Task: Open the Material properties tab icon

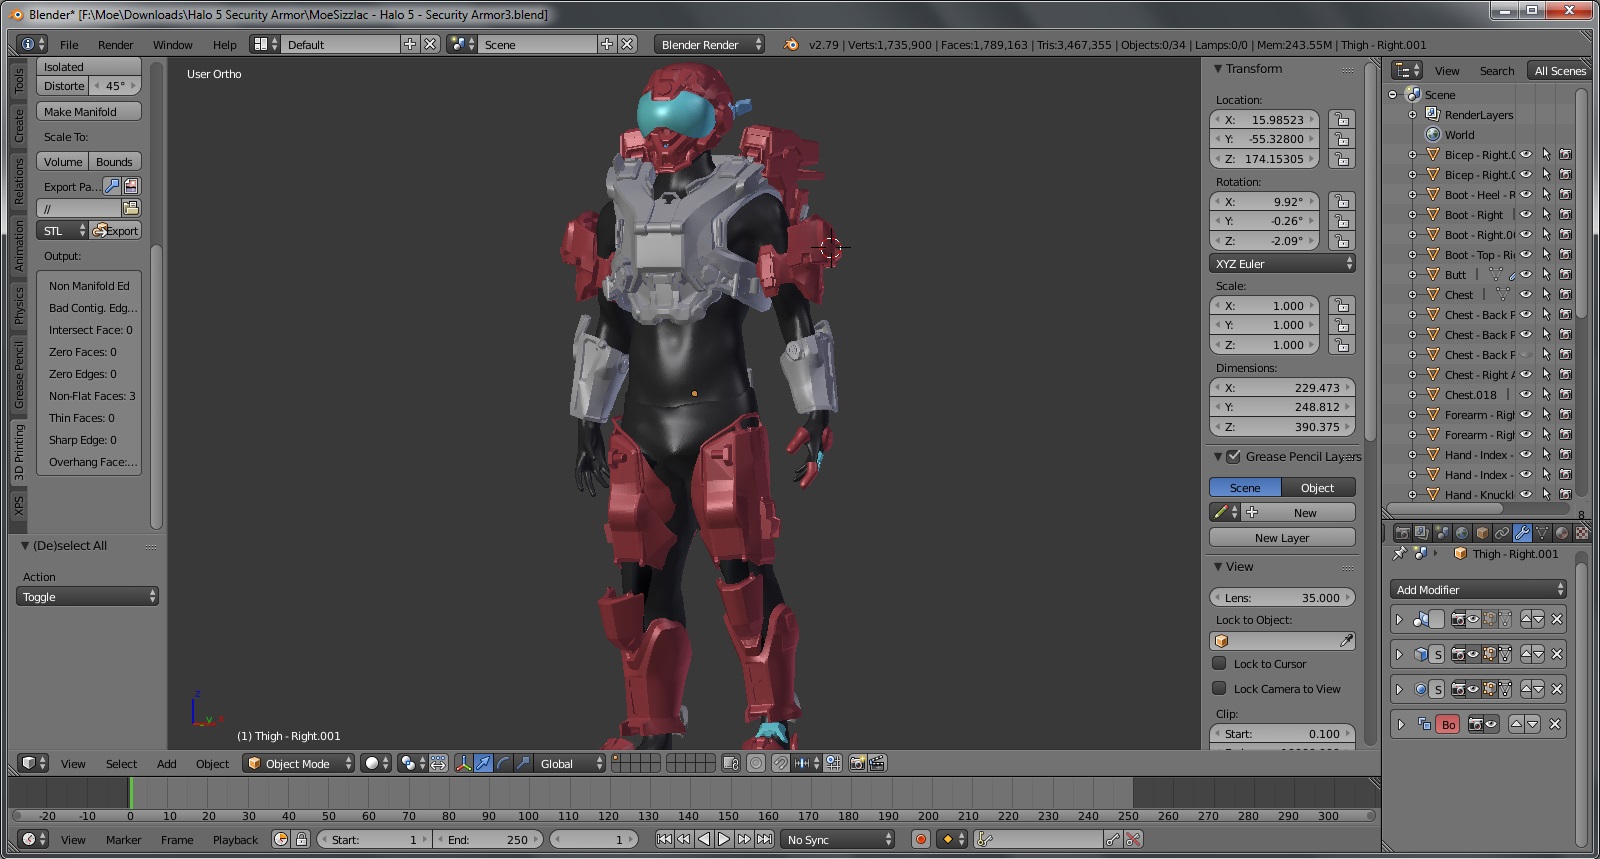Action: tap(1562, 533)
